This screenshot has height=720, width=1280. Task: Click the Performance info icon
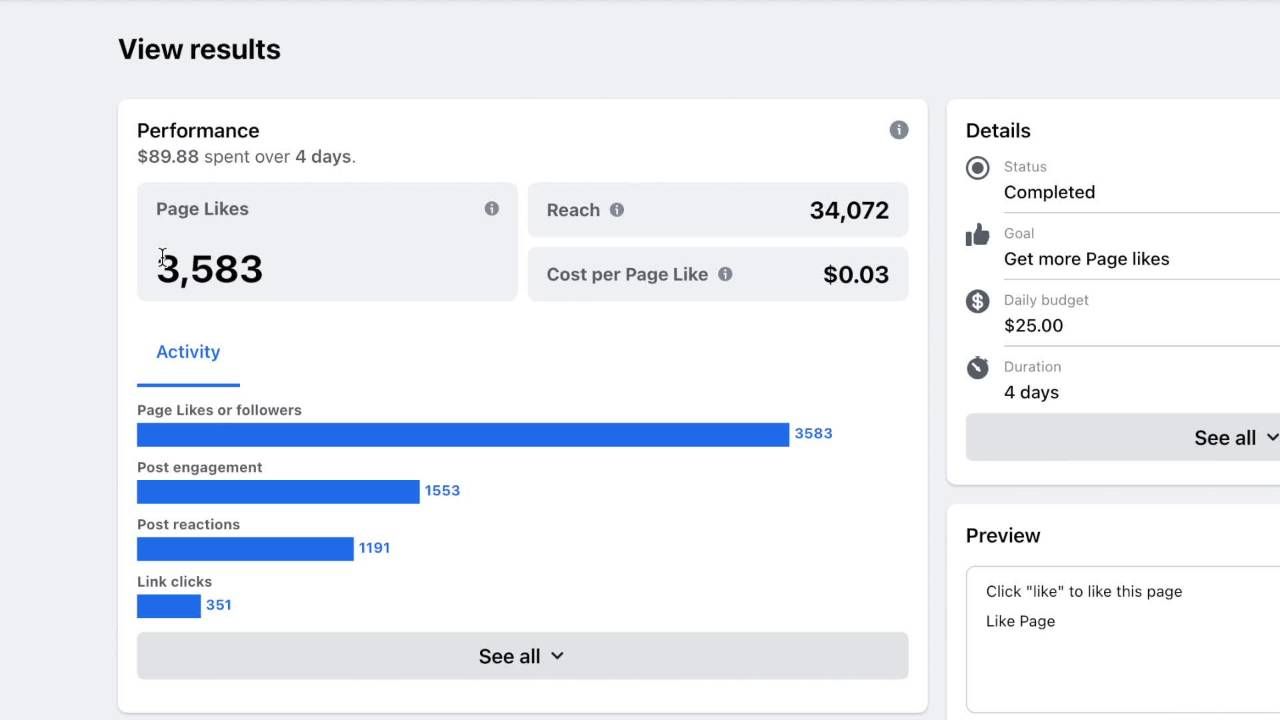tap(899, 130)
